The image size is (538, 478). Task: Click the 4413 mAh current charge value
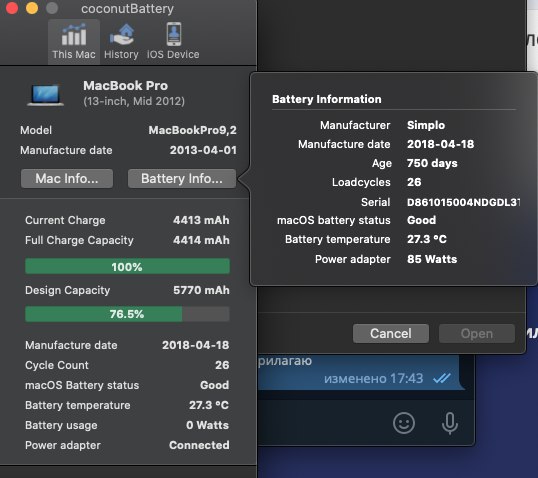pyautogui.click(x=201, y=220)
